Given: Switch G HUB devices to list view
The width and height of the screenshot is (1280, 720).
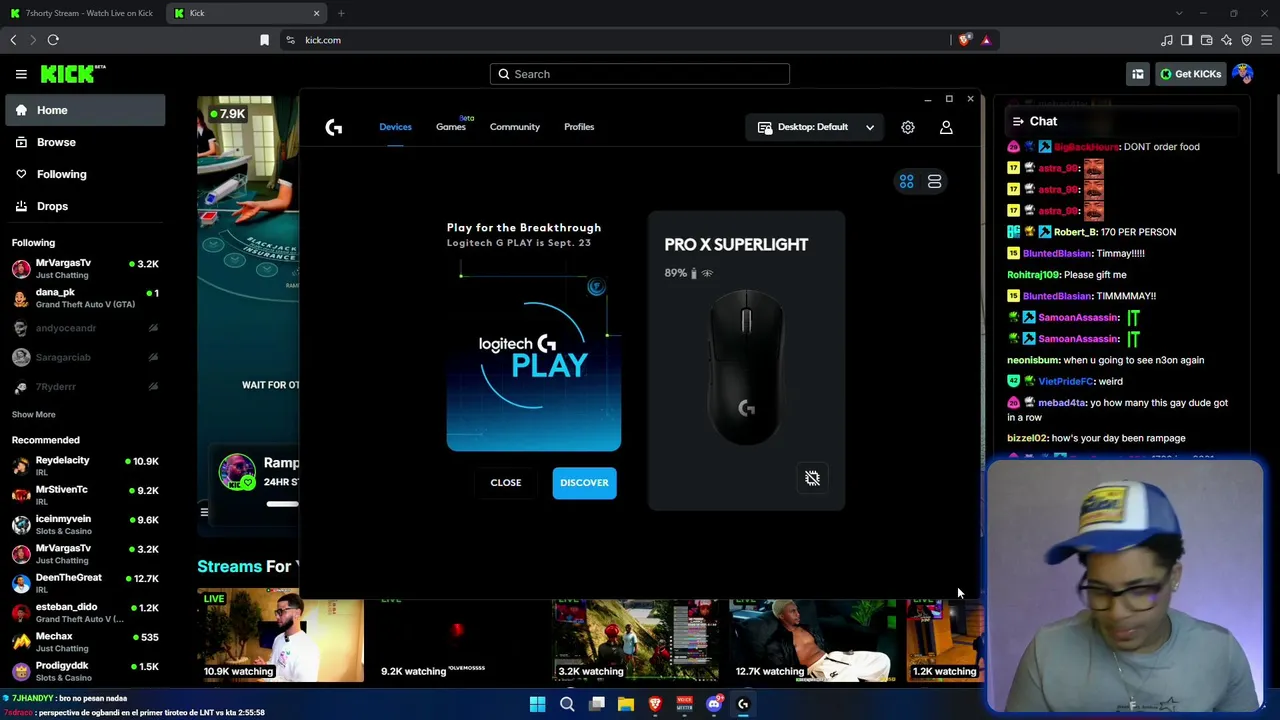Looking at the screenshot, I should (934, 182).
